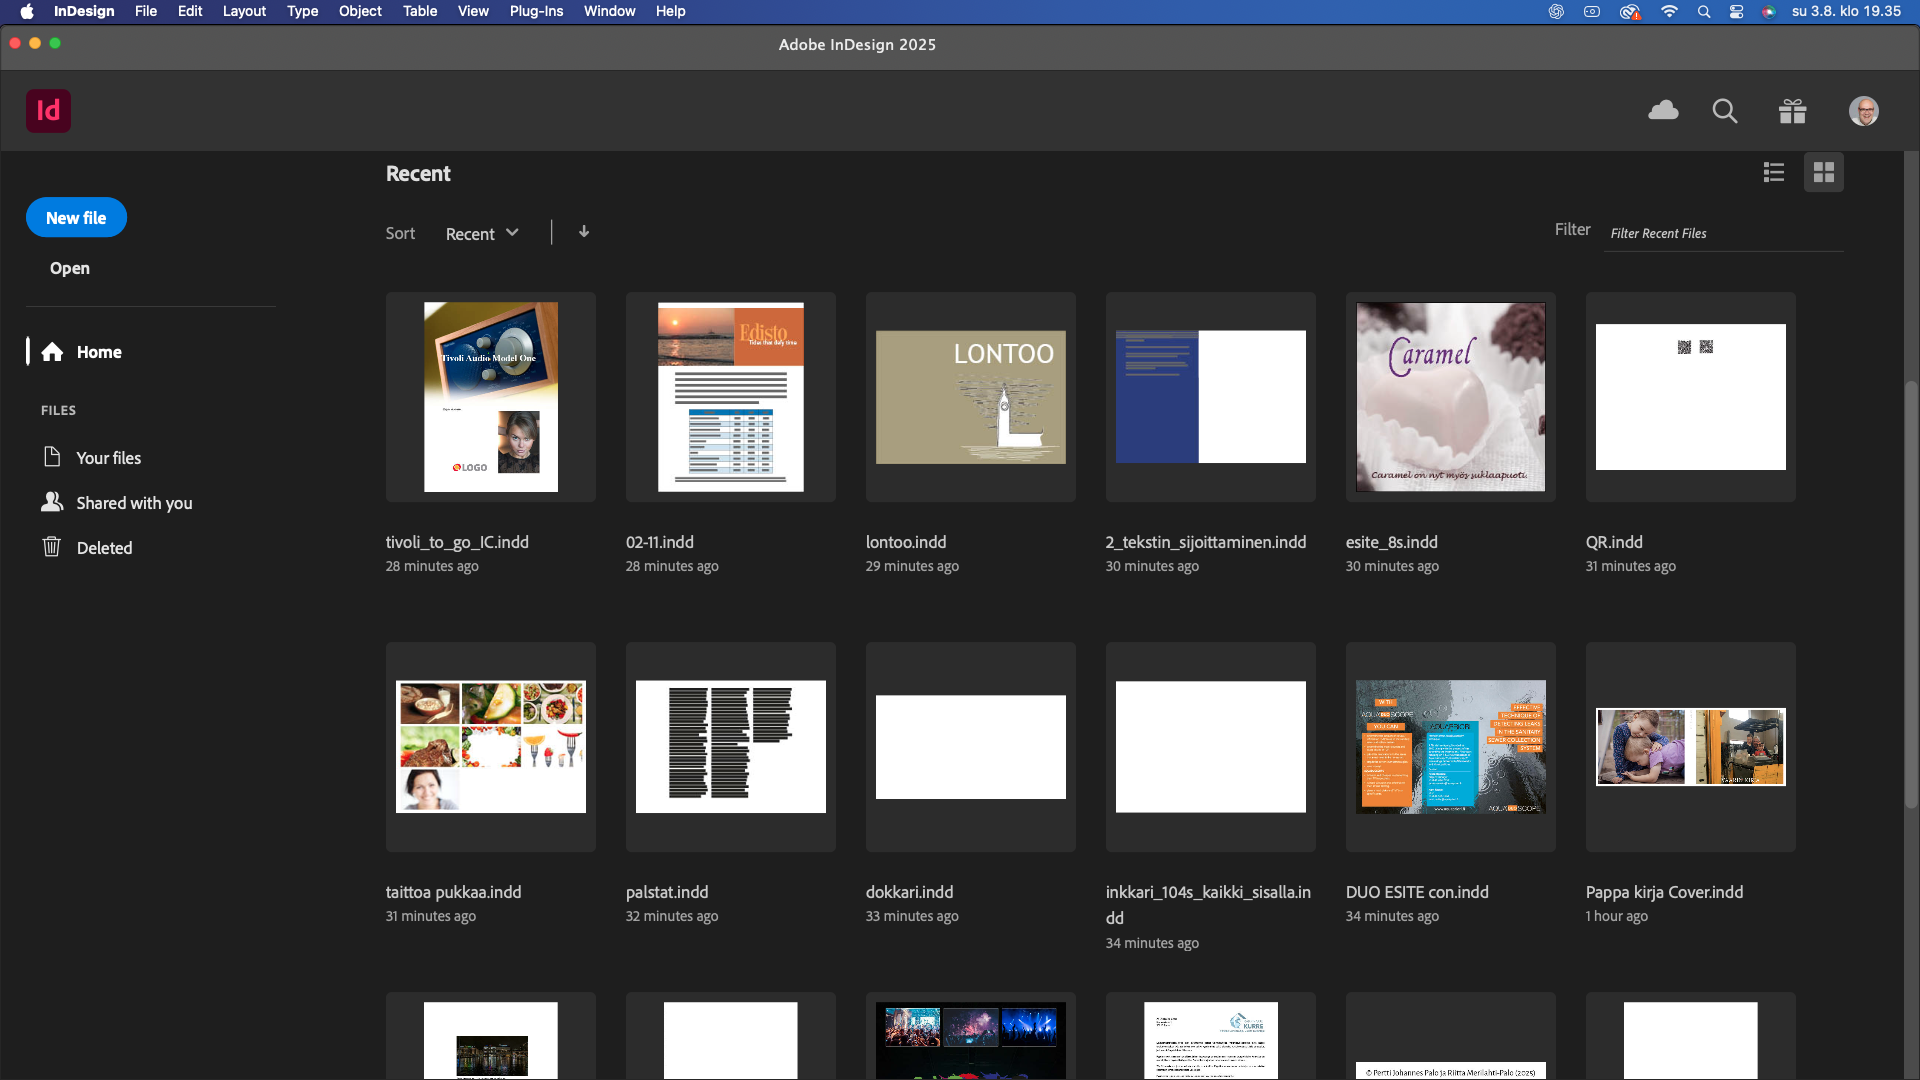Click the file name DUO ESITE con.indd

tap(1417, 892)
